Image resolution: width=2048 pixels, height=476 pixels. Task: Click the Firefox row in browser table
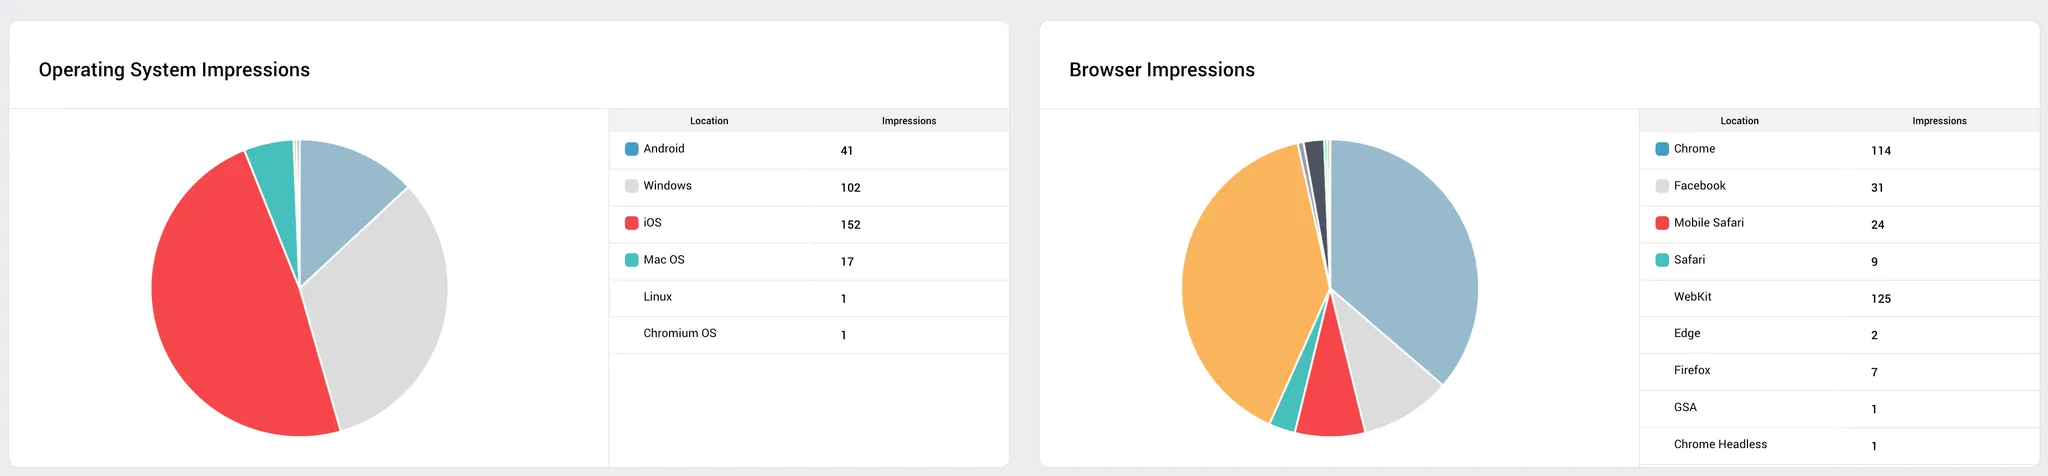pos(1839,372)
